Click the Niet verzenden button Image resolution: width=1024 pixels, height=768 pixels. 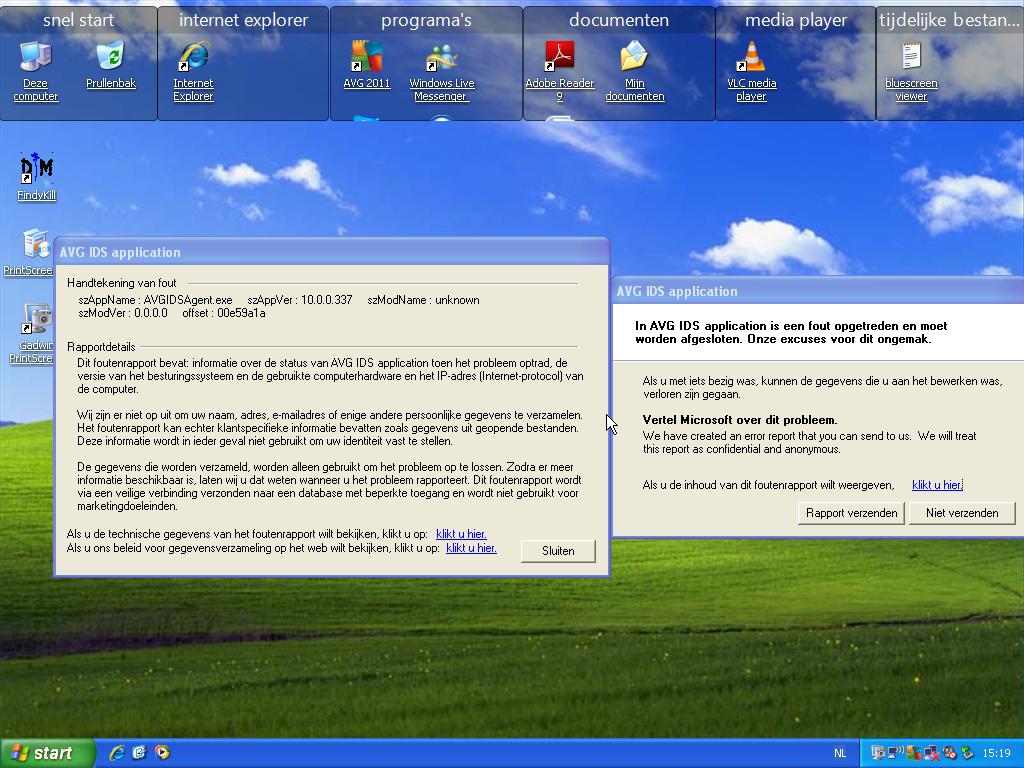pos(962,513)
